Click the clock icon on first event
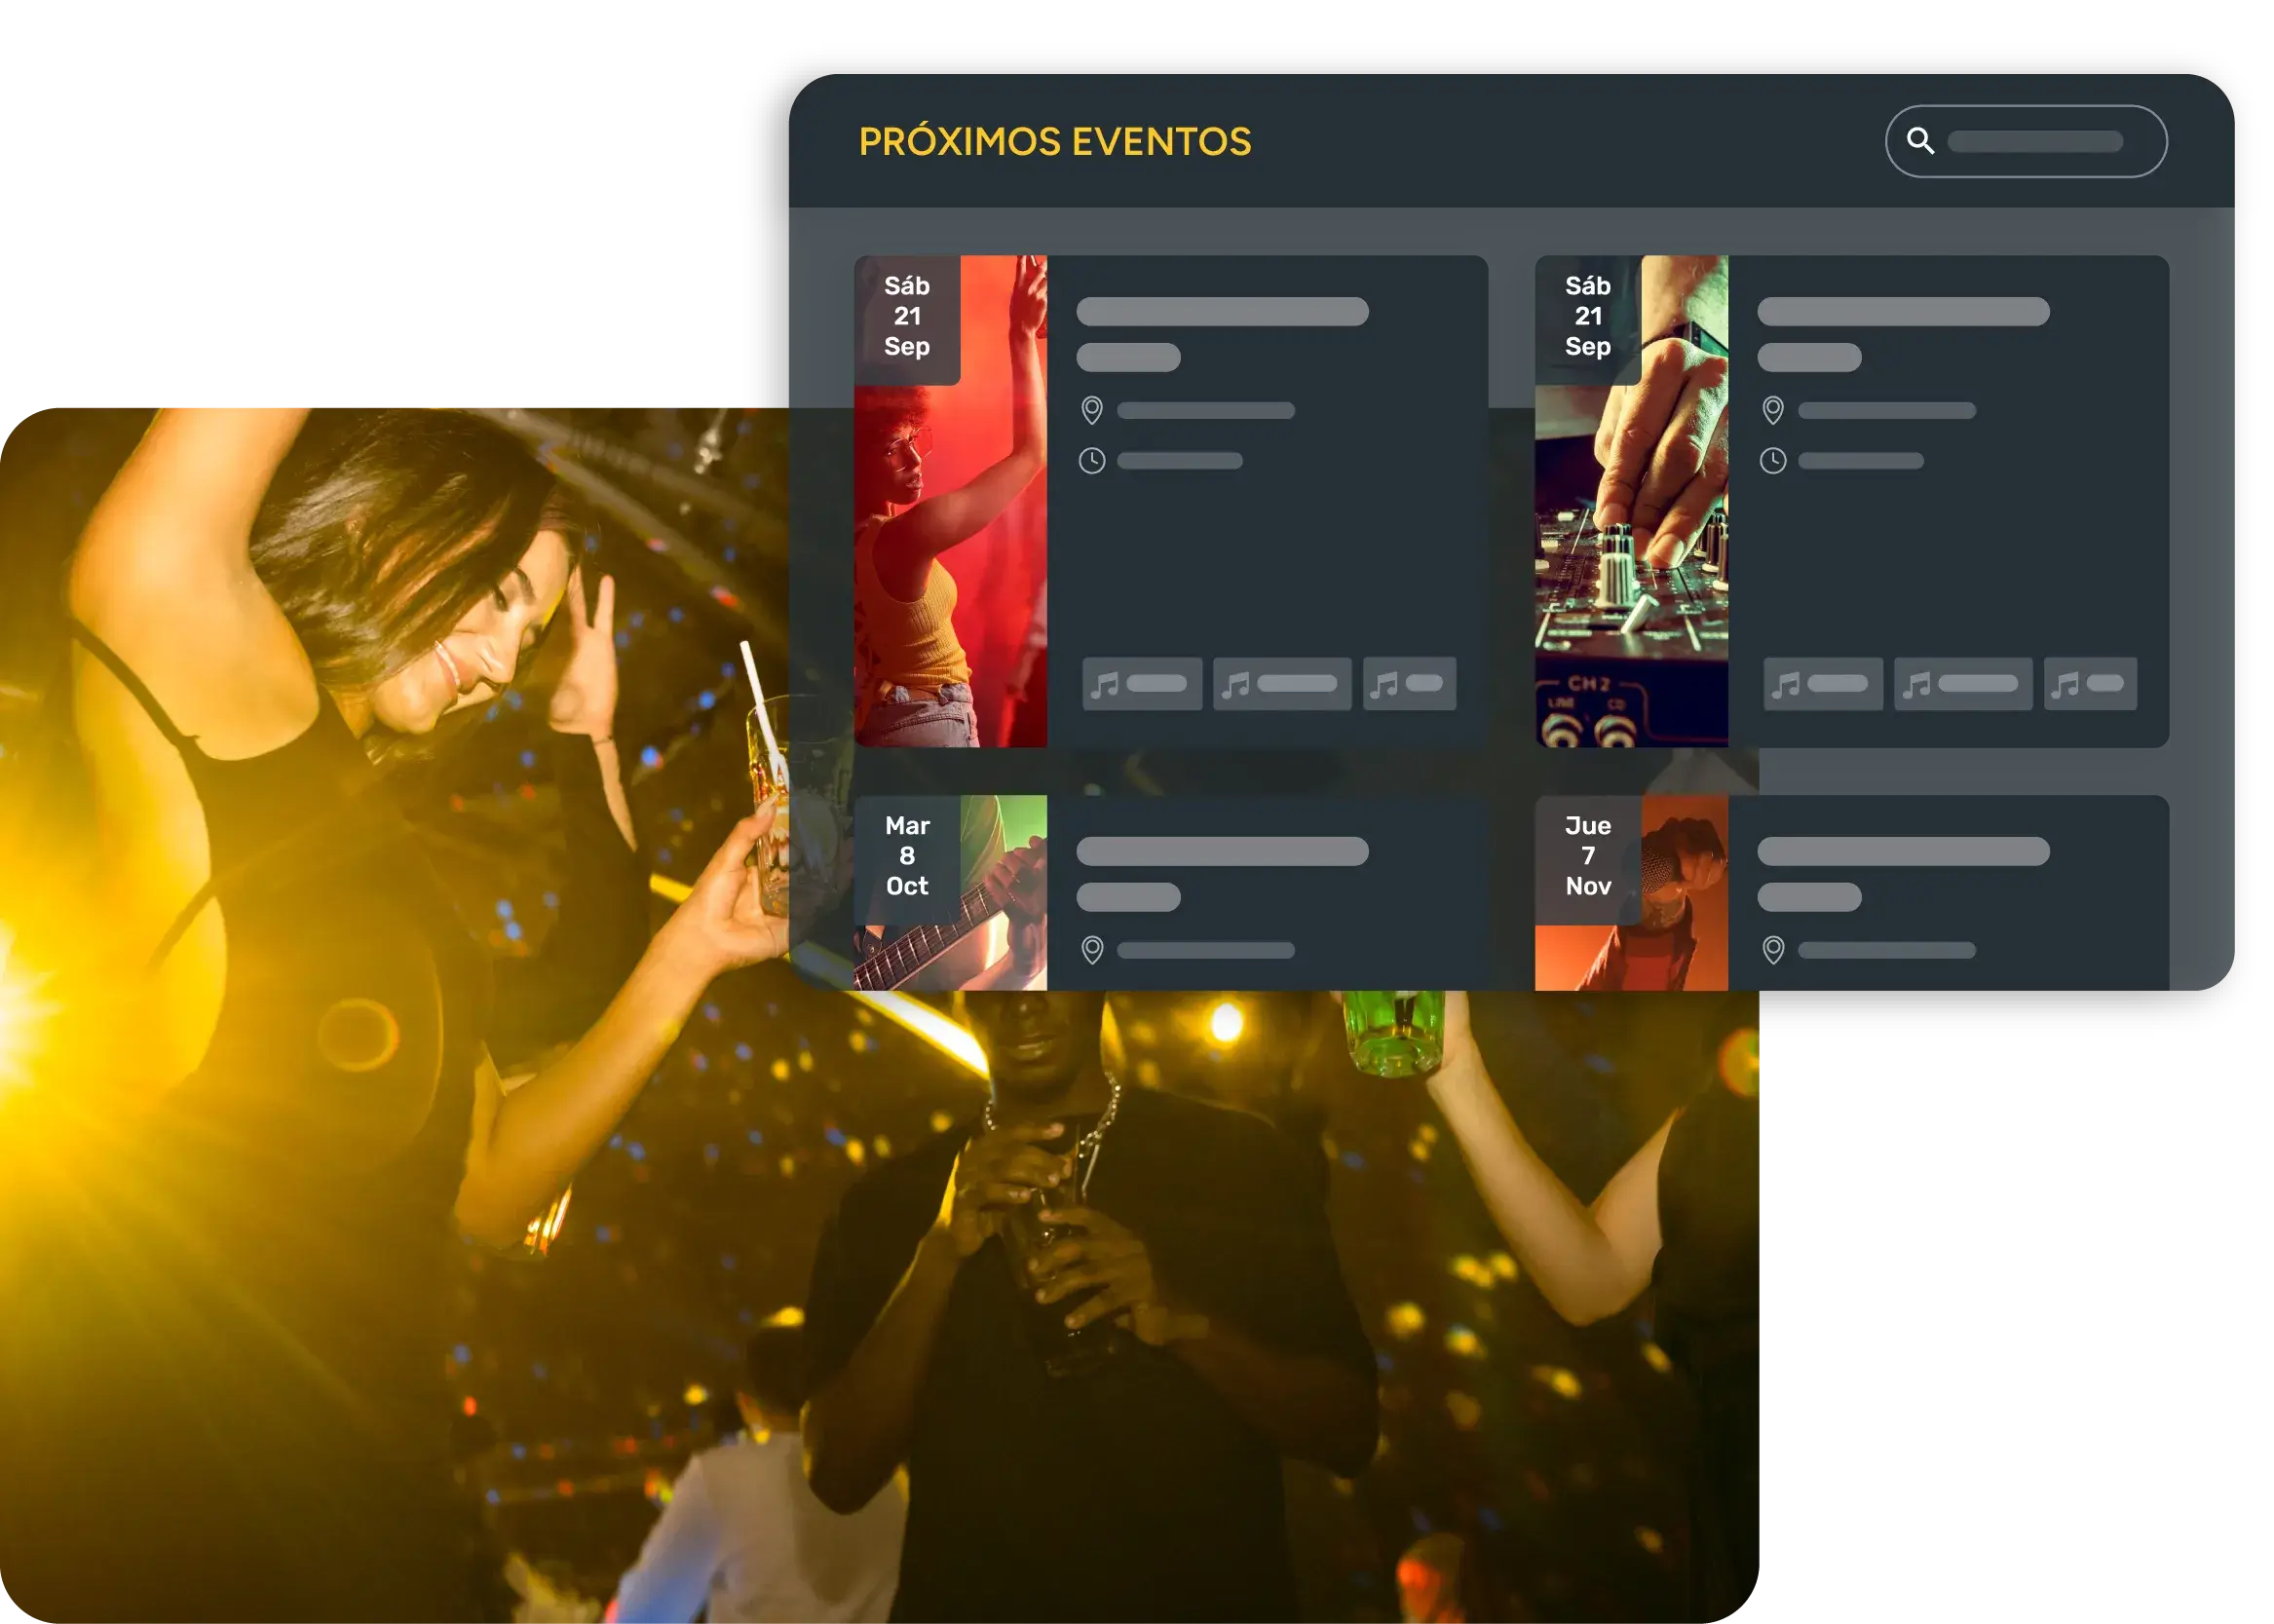Image resolution: width=2274 pixels, height=1624 pixels. click(1089, 461)
